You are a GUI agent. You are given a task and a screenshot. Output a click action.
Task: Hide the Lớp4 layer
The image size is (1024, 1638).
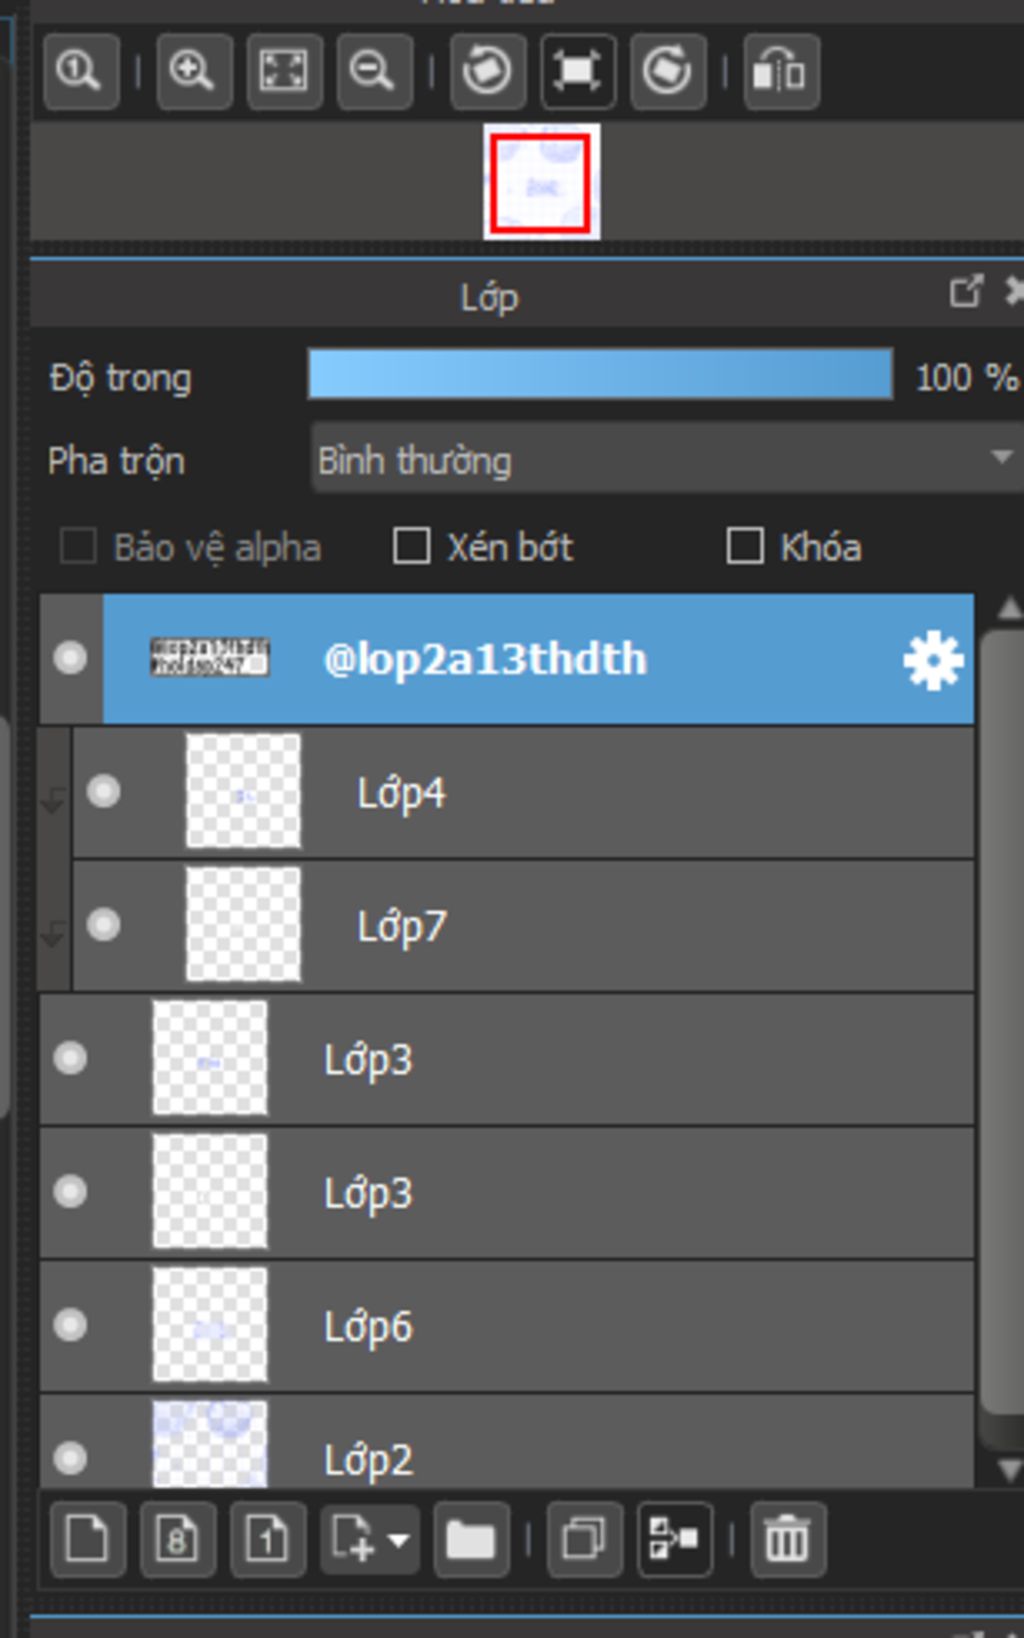(x=103, y=792)
